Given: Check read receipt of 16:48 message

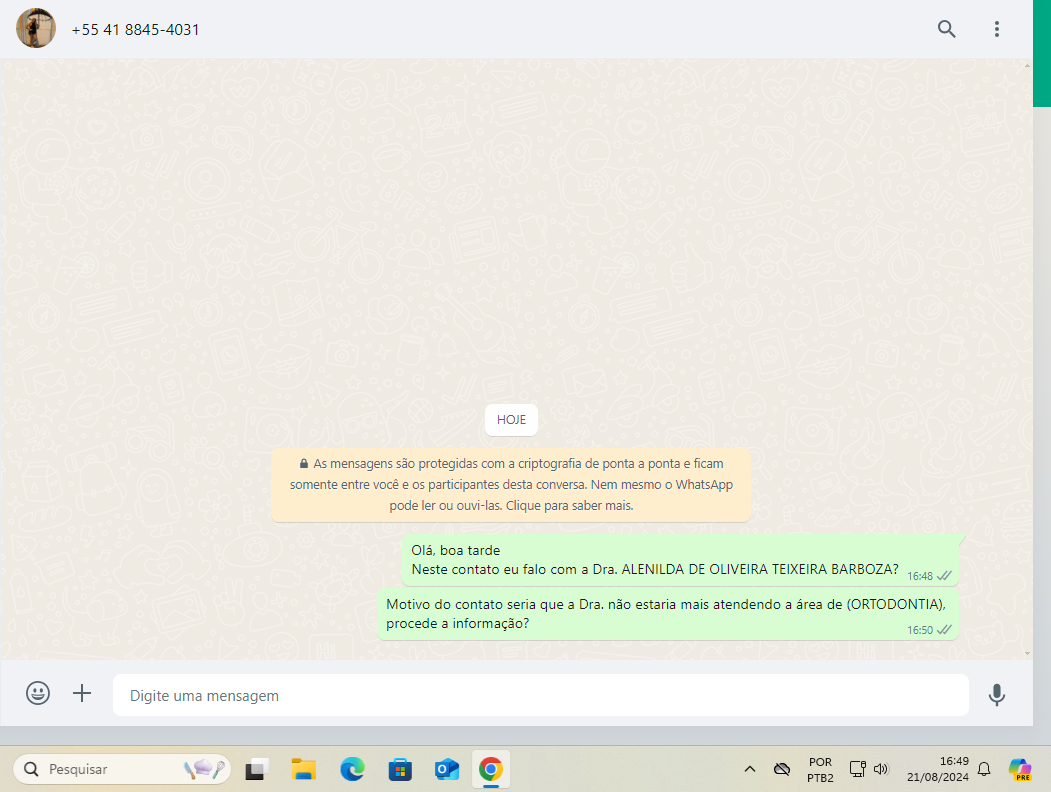Looking at the screenshot, I should point(944,576).
